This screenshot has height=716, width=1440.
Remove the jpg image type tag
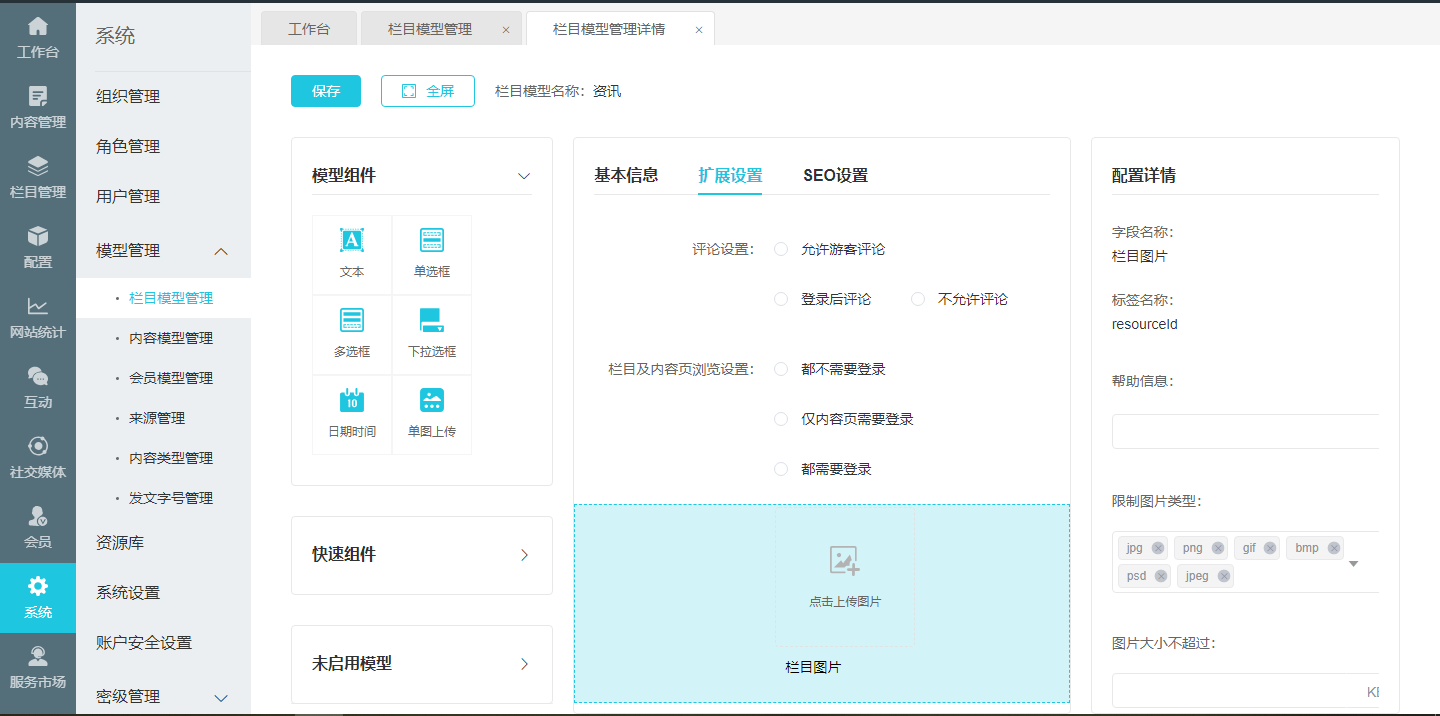click(x=1158, y=548)
